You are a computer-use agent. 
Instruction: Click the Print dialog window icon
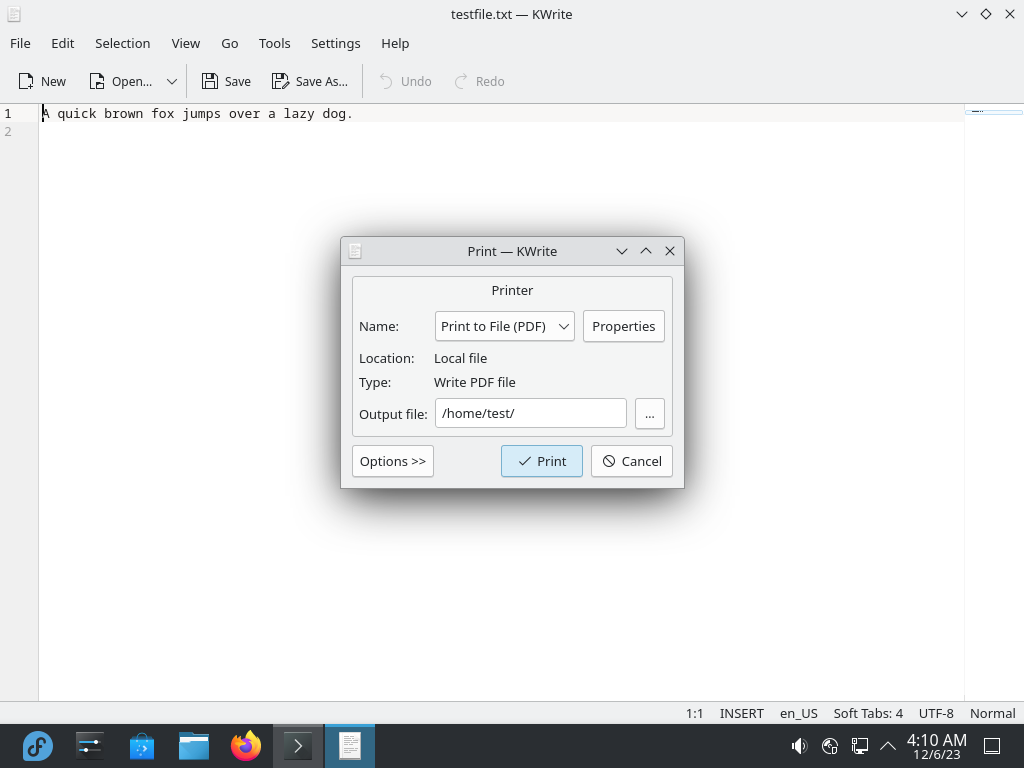click(355, 251)
